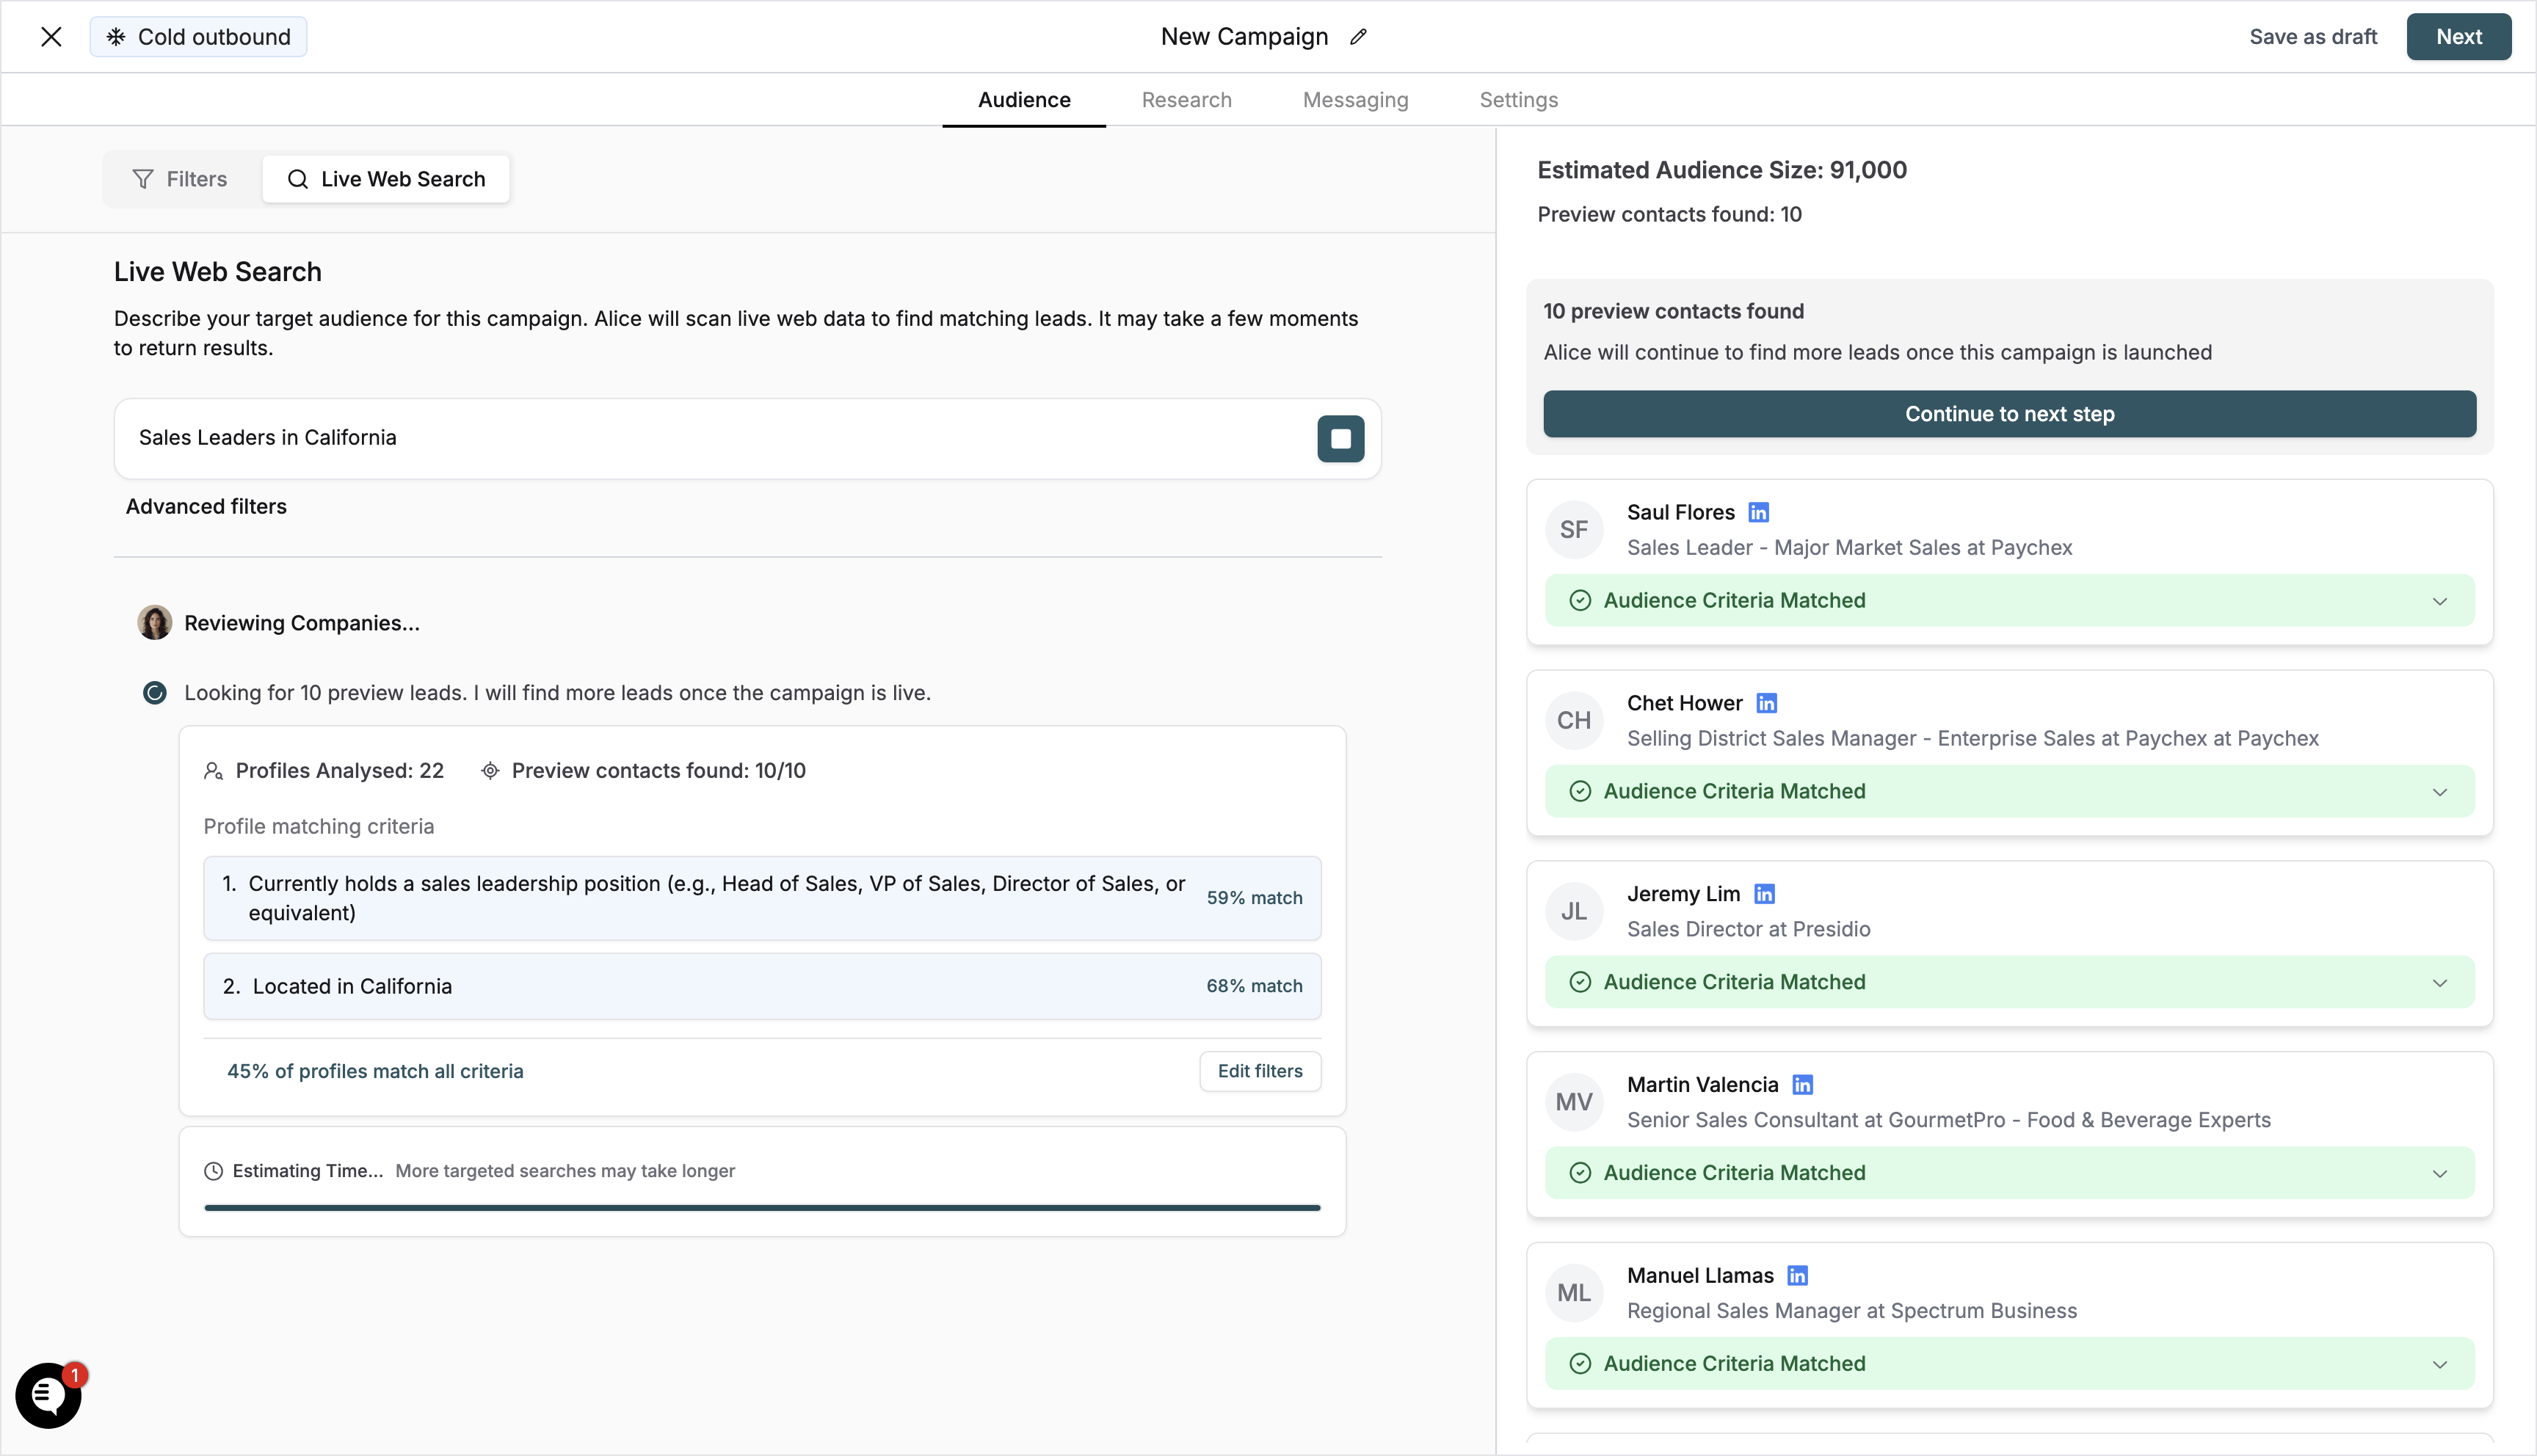Click Continue to next step

(2009, 413)
